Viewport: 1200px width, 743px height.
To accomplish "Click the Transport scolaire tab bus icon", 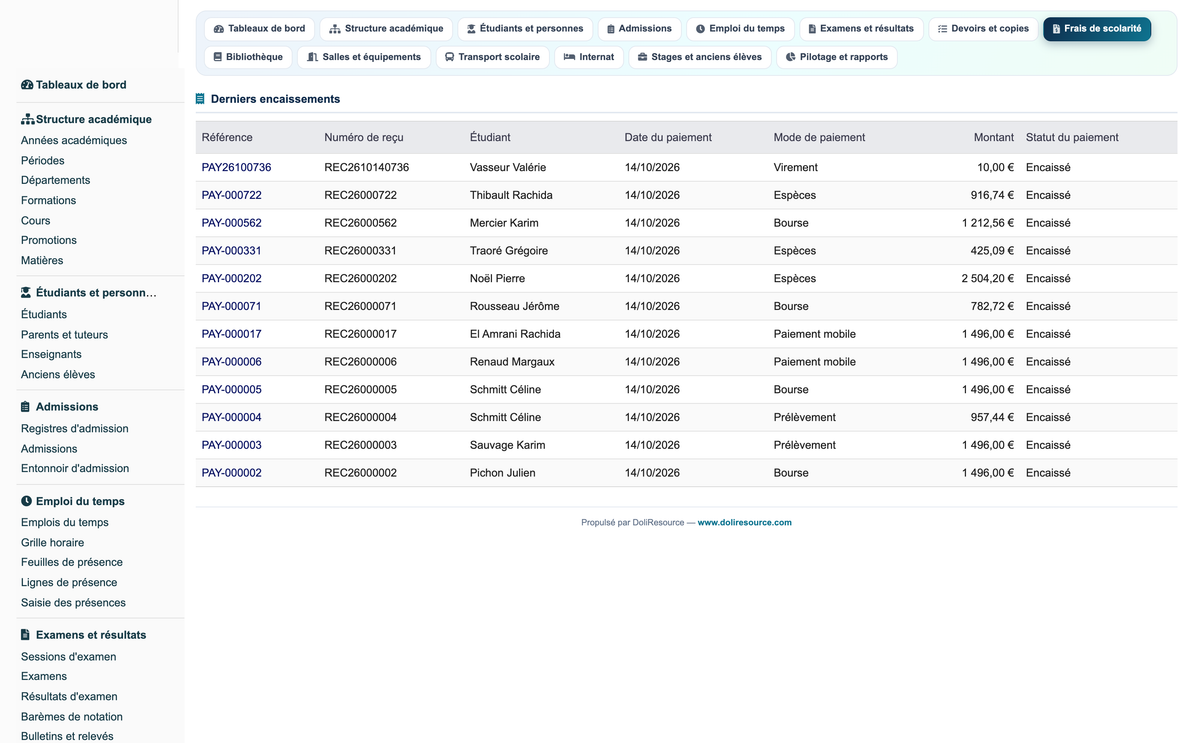I will pos(450,57).
